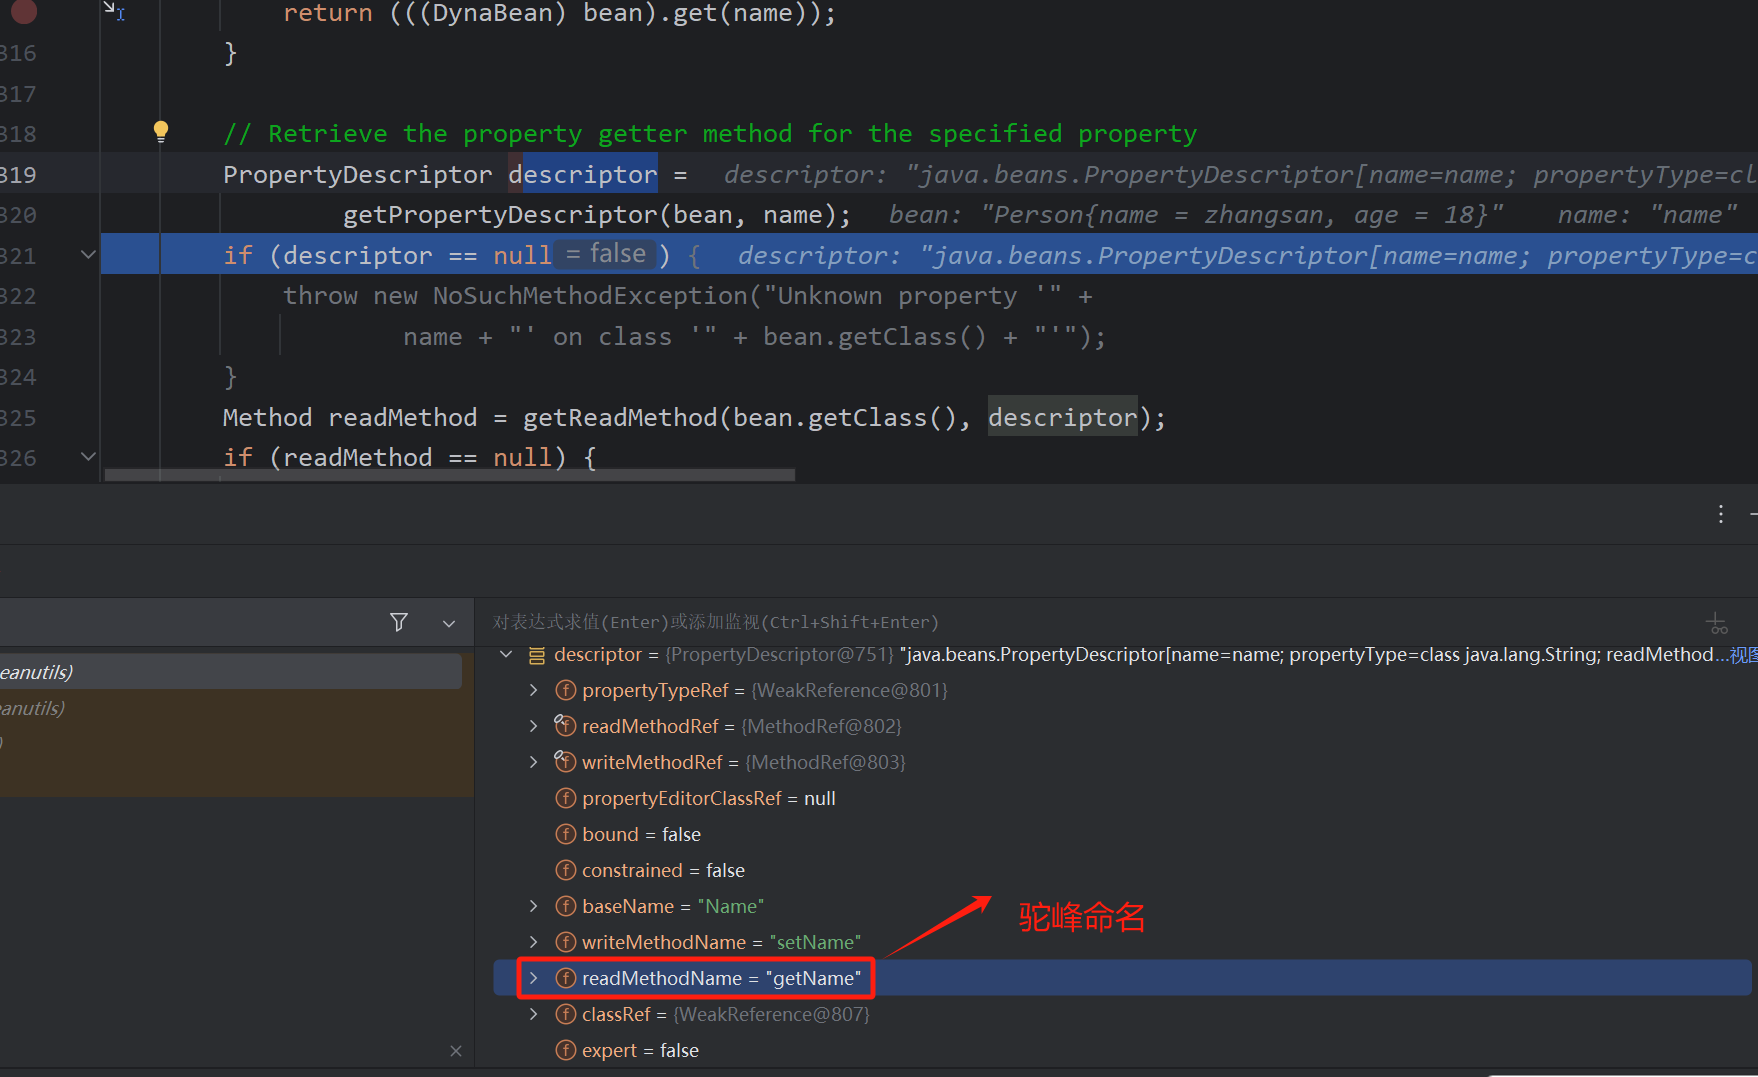Select the readMethodName = "getName" row
This screenshot has height=1077, width=1758.
coord(1123,978)
